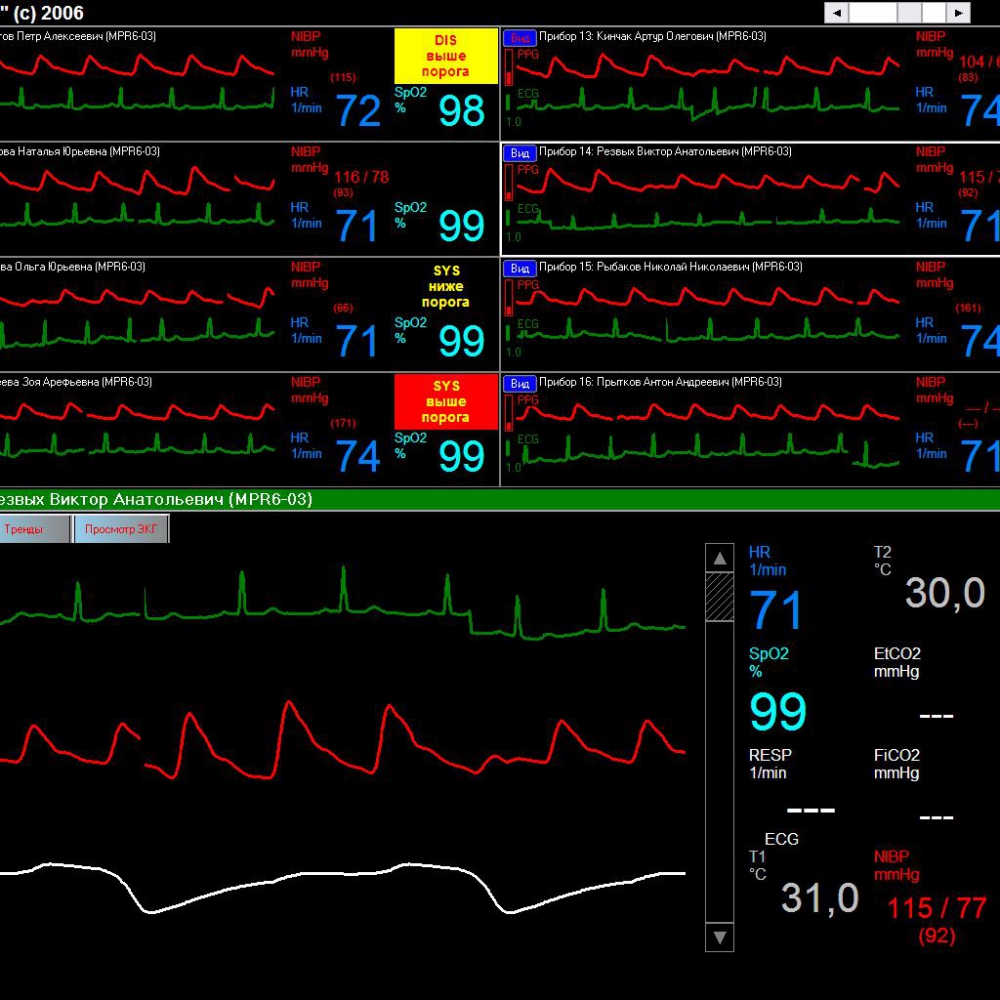Click the Вид button for Прибор 13

pyautogui.click(x=520, y=37)
